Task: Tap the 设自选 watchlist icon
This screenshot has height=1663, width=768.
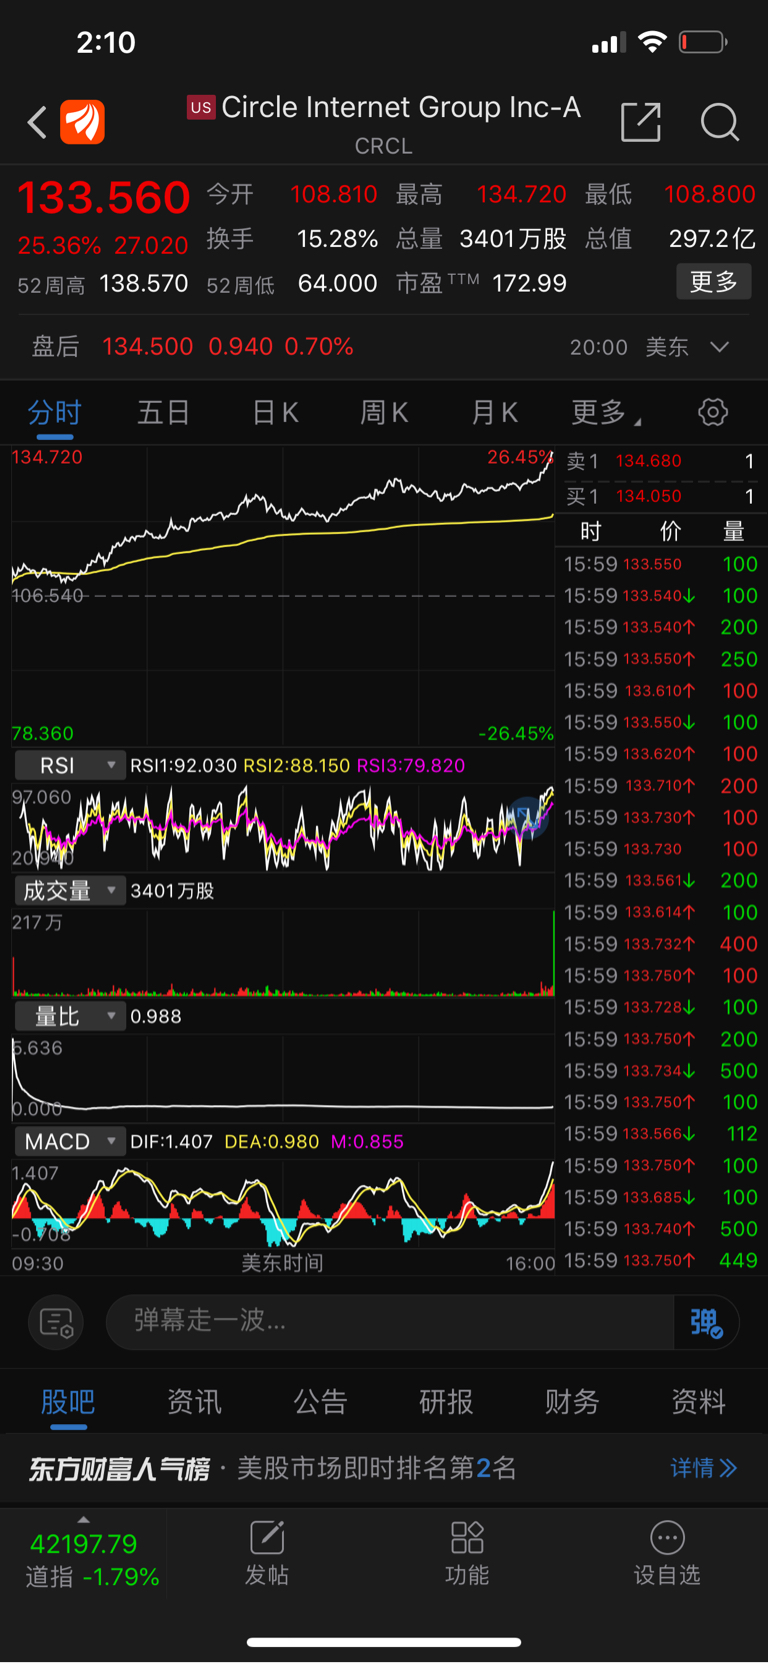Action: pyautogui.click(x=667, y=1553)
